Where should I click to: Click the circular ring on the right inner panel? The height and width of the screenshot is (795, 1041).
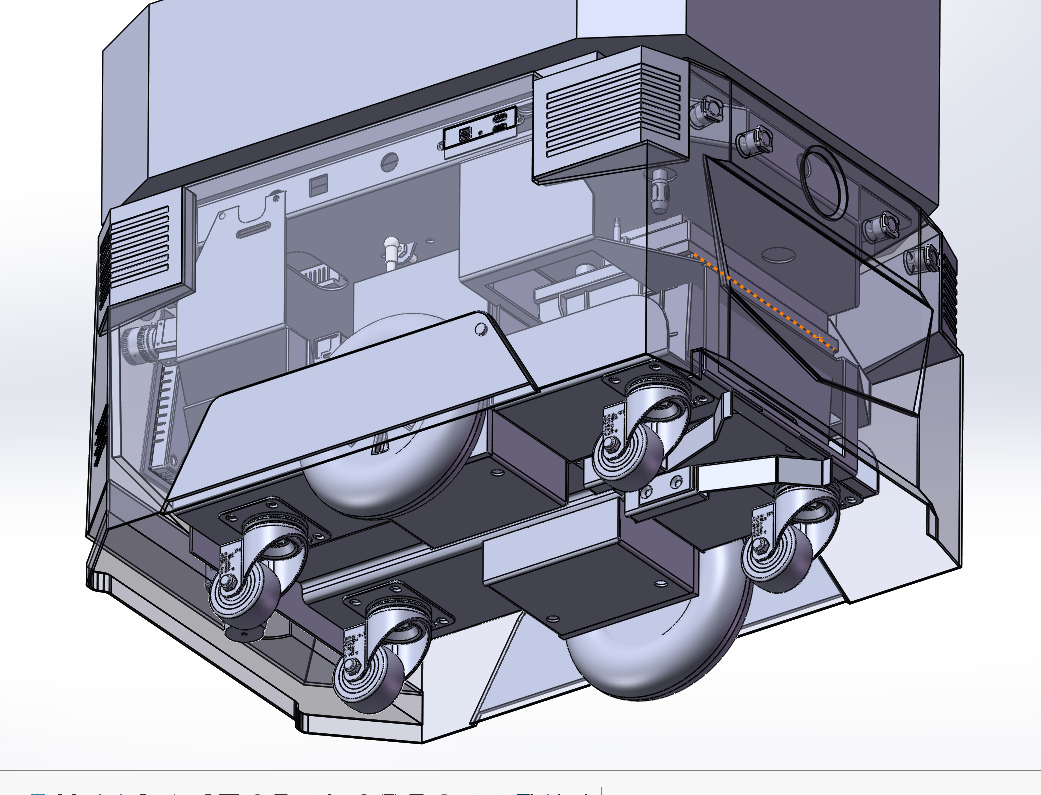tap(824, 181)
